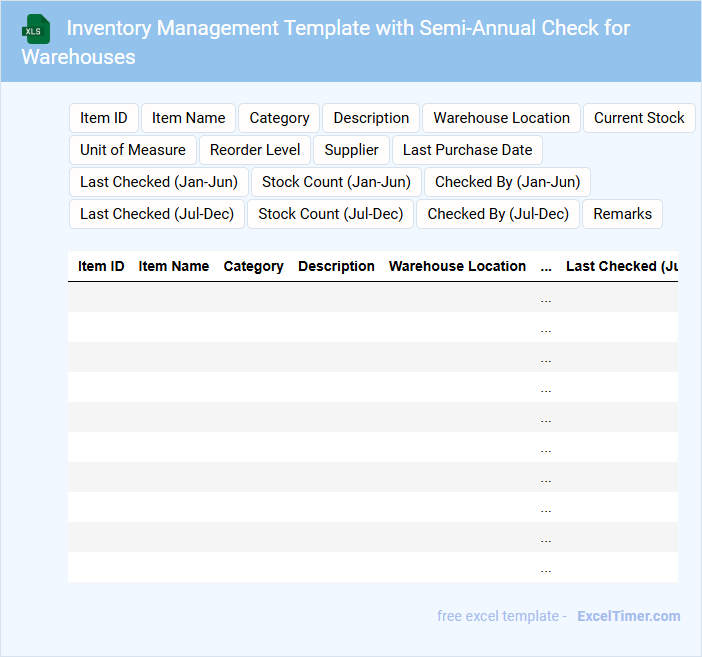Choose the Checked By (Jan-Jun) tag
This screenshot has height=657, width=702.
coord(507,182)
